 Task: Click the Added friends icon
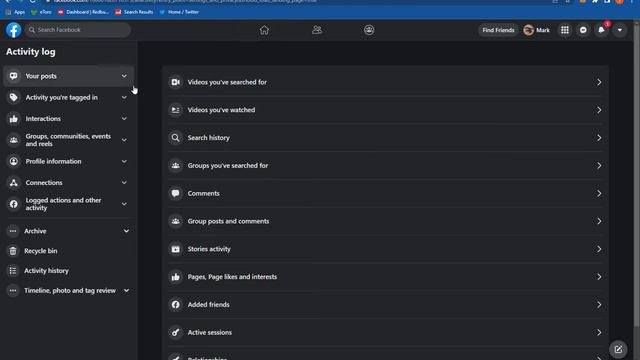tap(176, 304)
